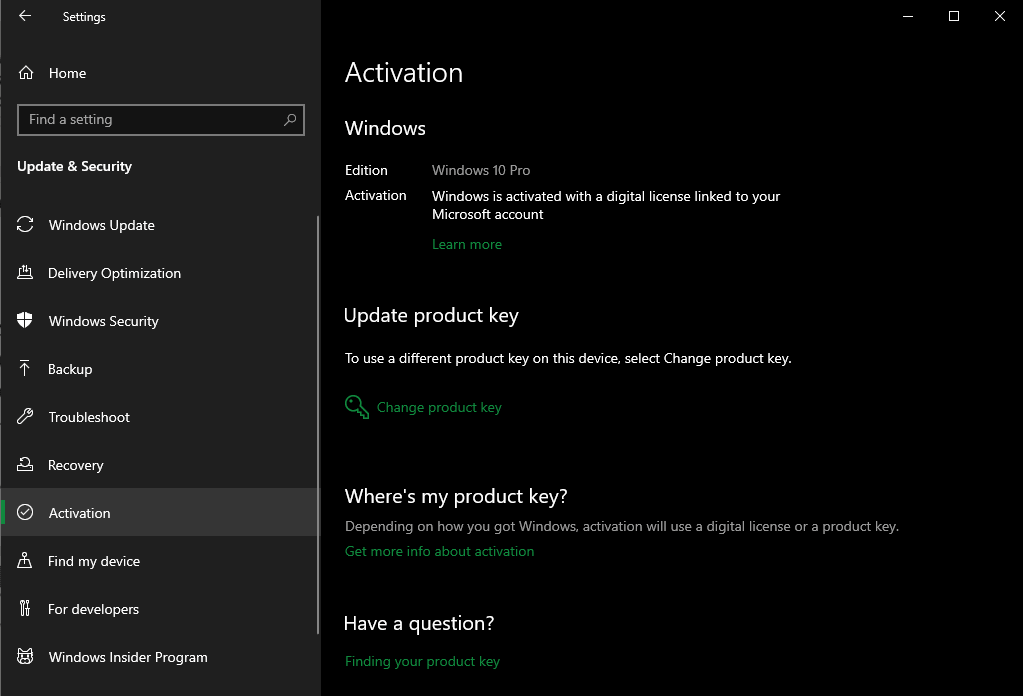Open Windows Update settings
The width and height of the screenshot is (1023, 696).
159,225
